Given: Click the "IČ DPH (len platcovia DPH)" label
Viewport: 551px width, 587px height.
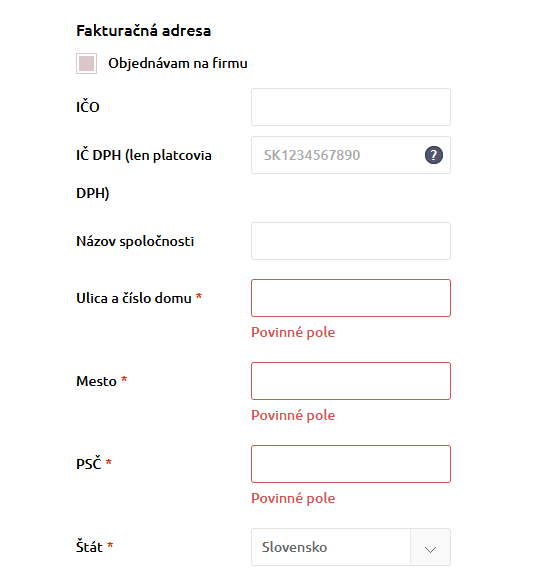Looking at the screenshot, I should click(144, 174).
